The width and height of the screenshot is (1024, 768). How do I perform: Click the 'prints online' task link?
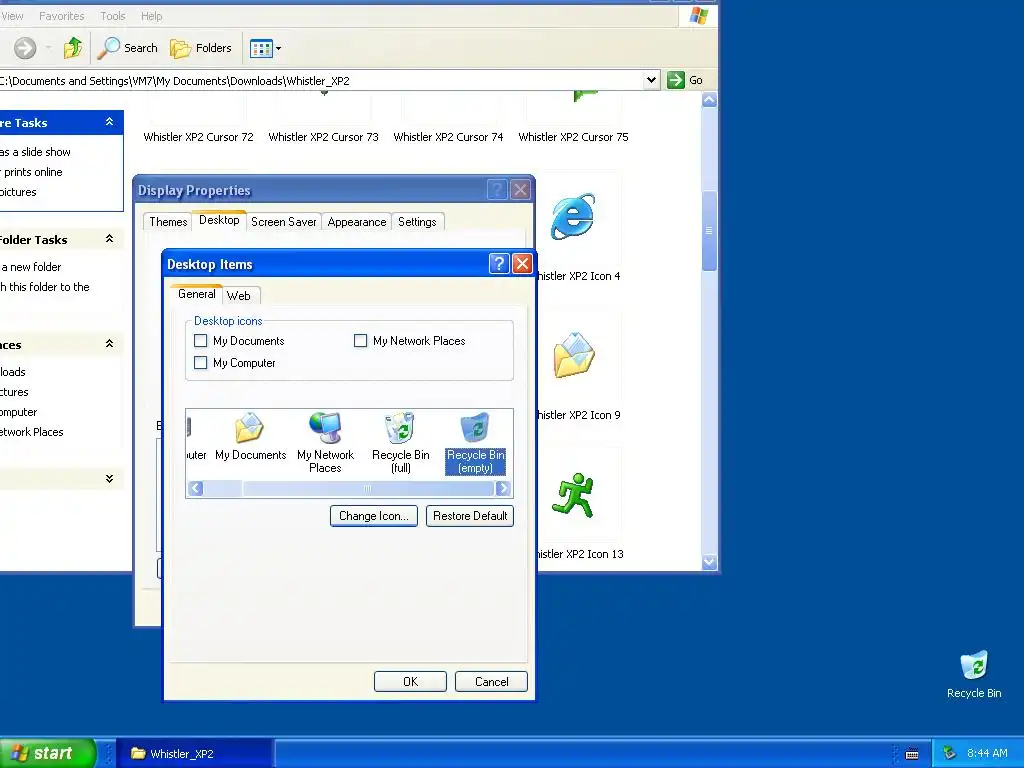click(x=33, y=172)
